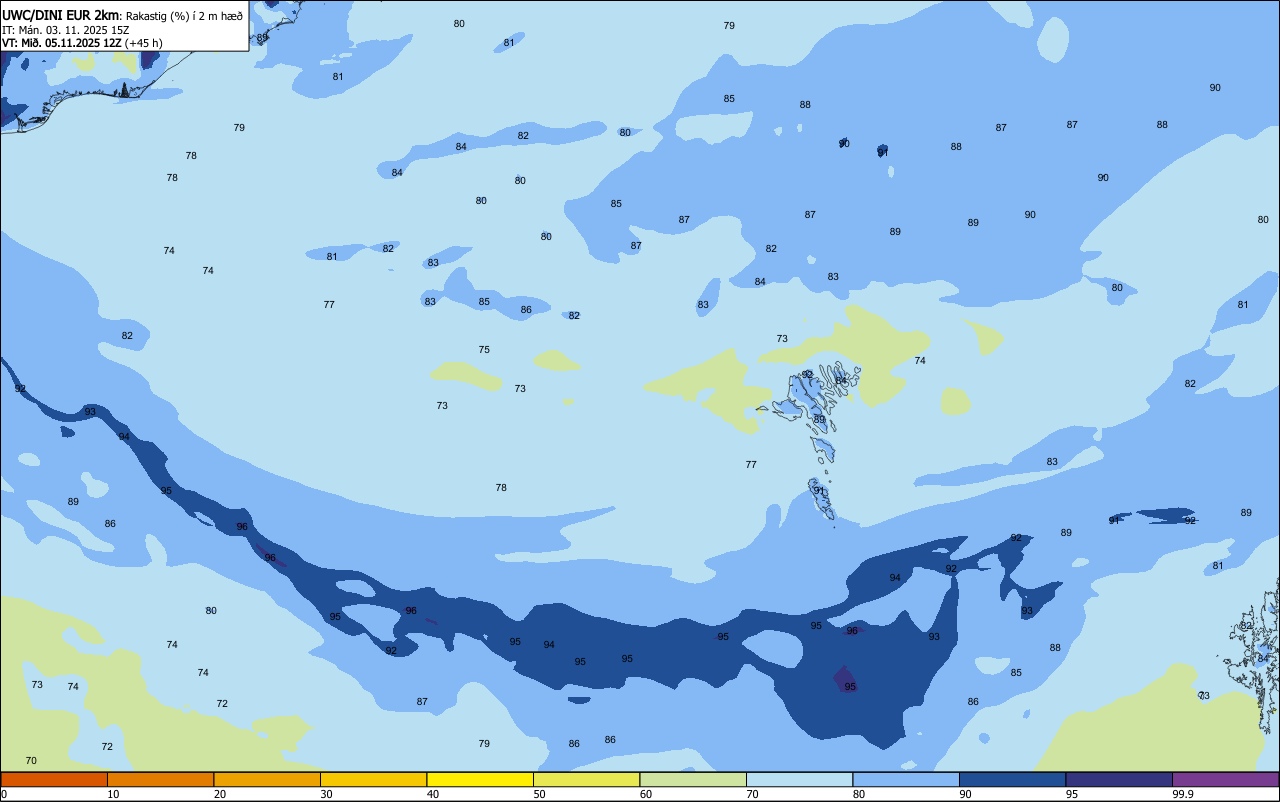This screenshot has width=1280, height=802.
Task: Click the legend tick label "40"
Action: [x=432, y=794]
